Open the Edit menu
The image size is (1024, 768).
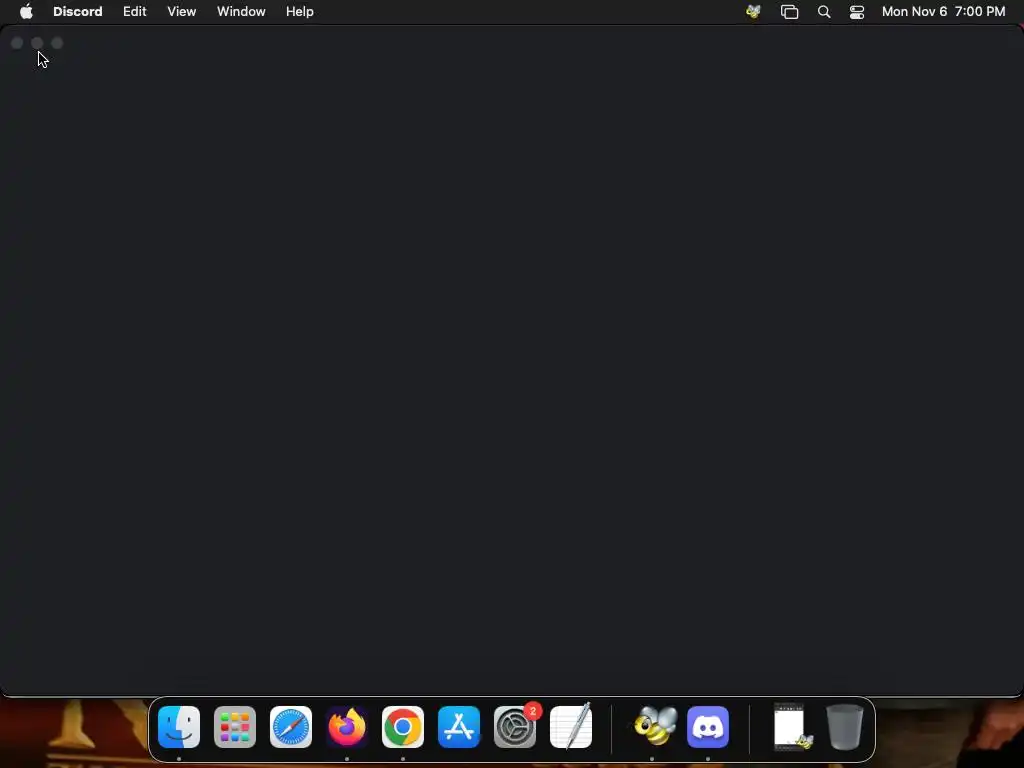(135, 12)
